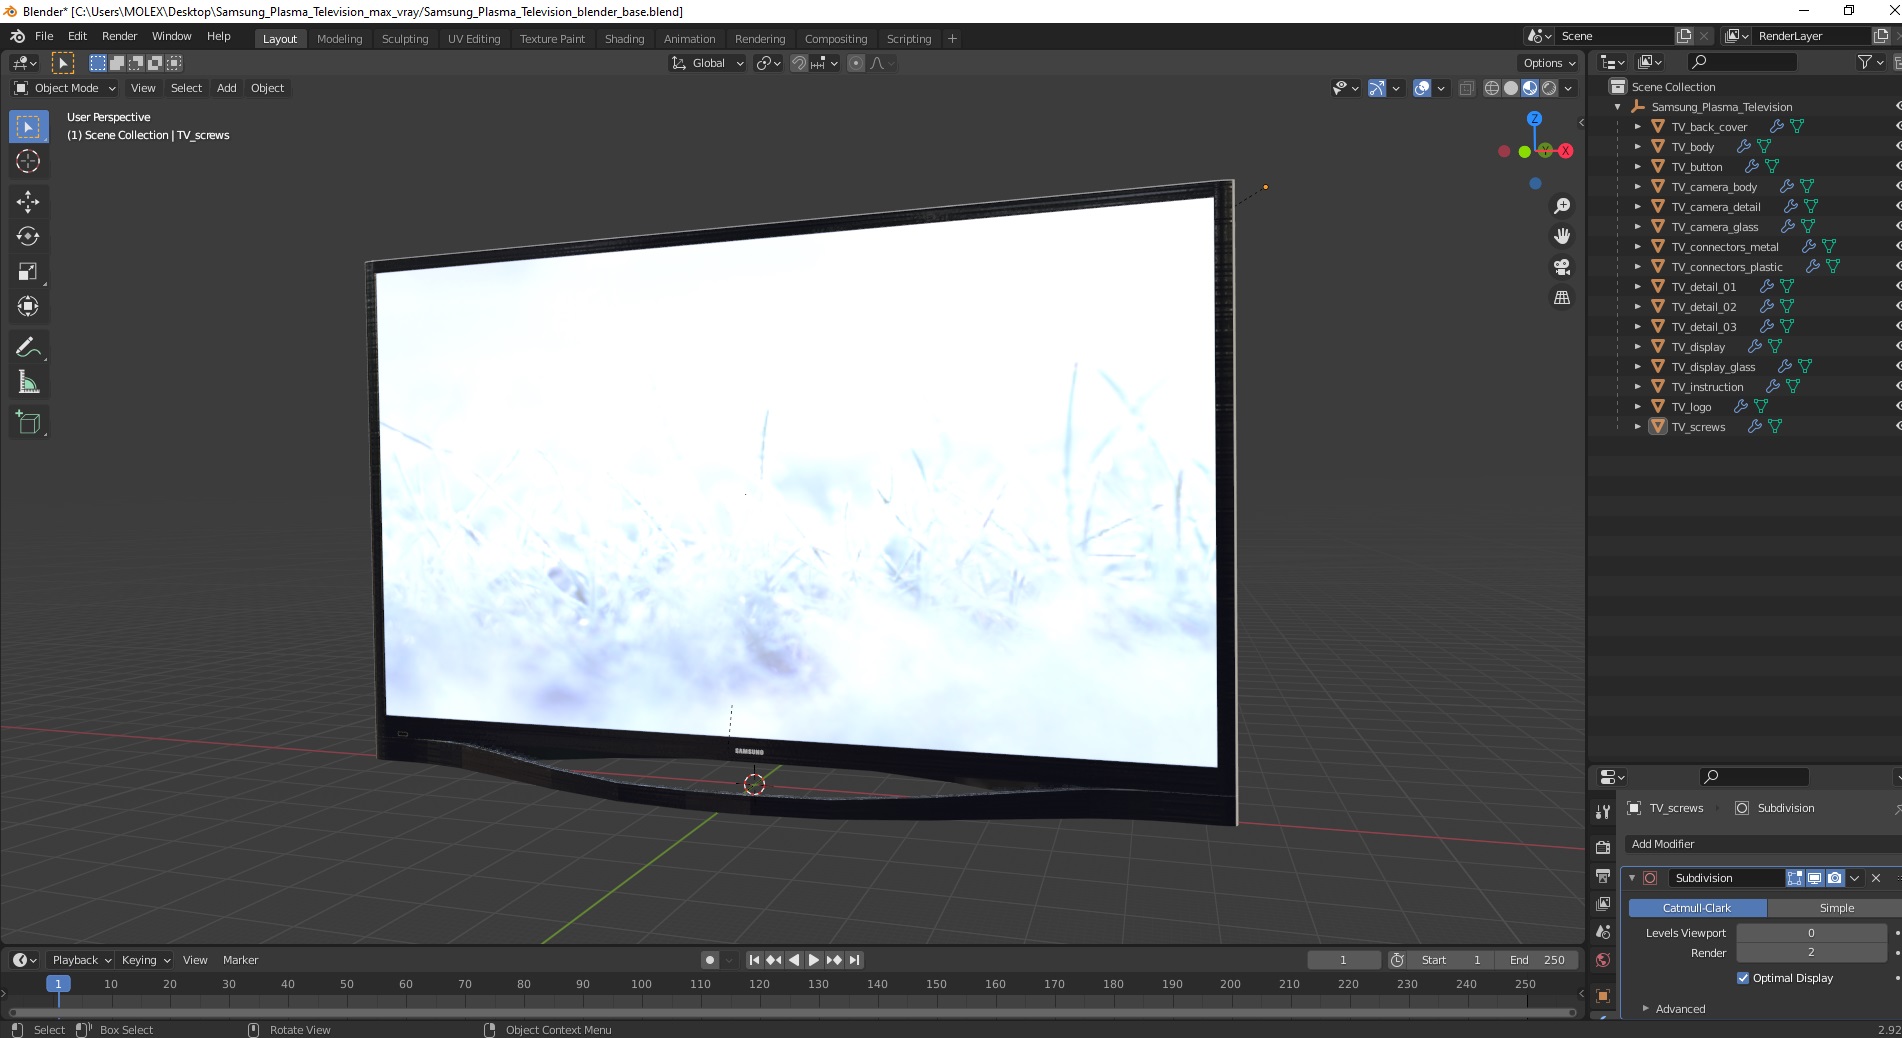Toggle X-ray display

(1466, 88)
